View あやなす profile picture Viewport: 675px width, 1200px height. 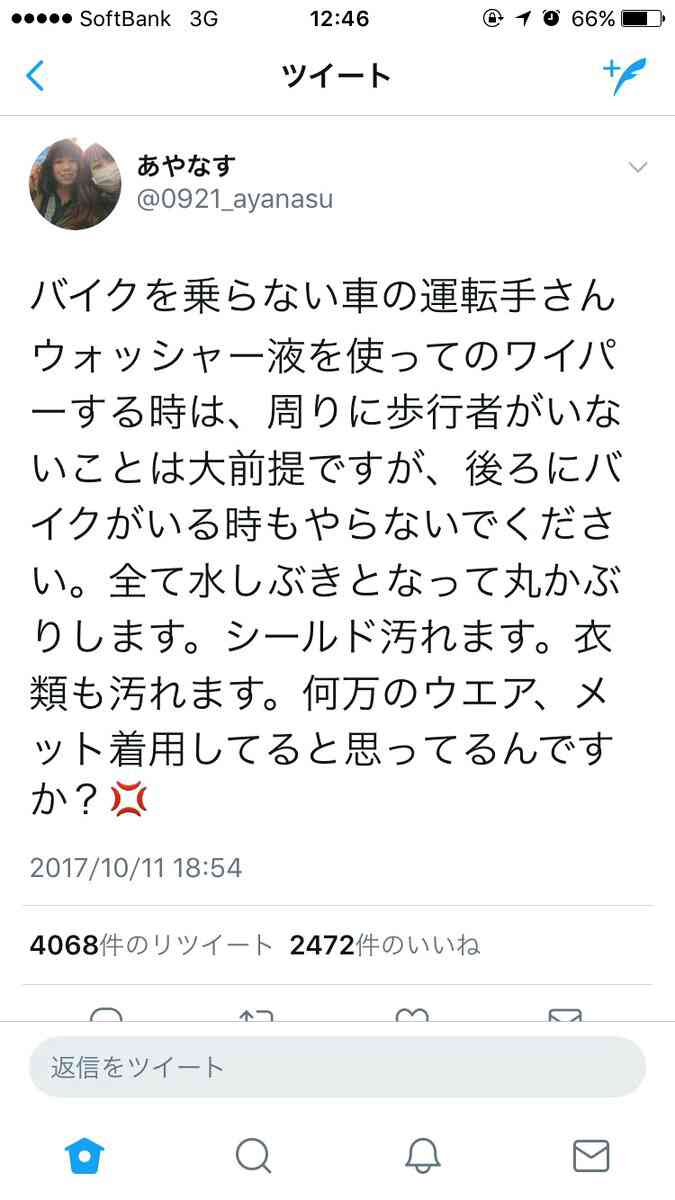pyautogui.click(x=76, y=184)
